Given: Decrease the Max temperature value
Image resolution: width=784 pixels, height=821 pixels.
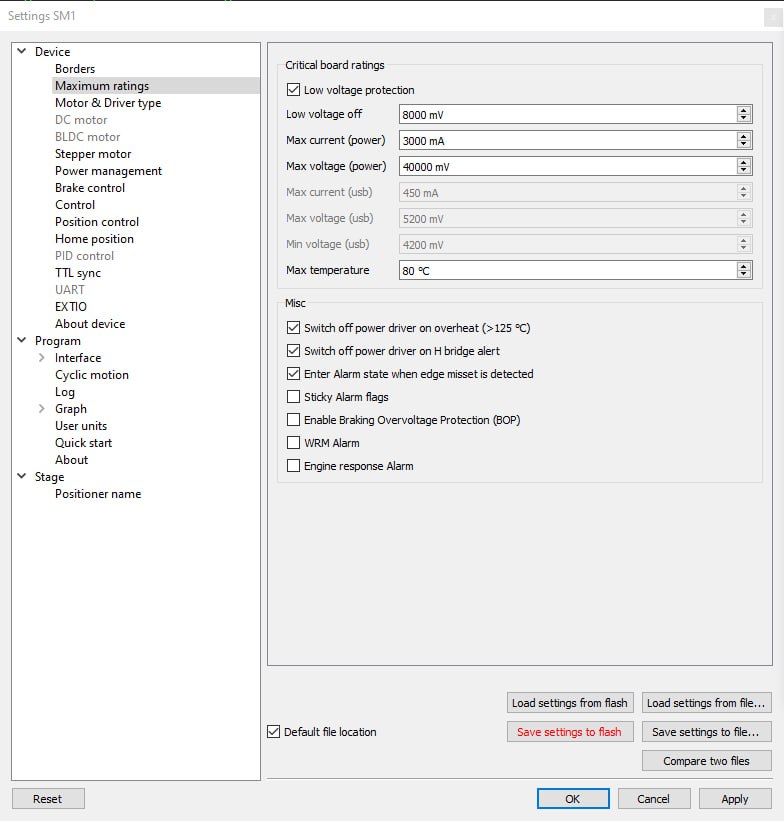Looking at the screenshot, I should (743, 275).
